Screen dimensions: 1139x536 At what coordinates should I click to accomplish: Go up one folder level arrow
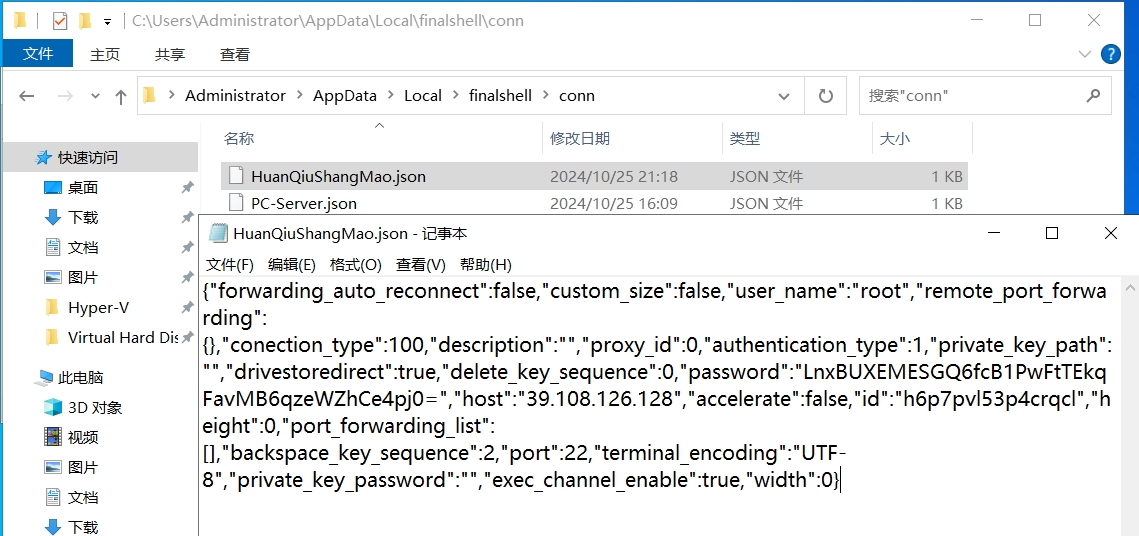pos(121,96)
